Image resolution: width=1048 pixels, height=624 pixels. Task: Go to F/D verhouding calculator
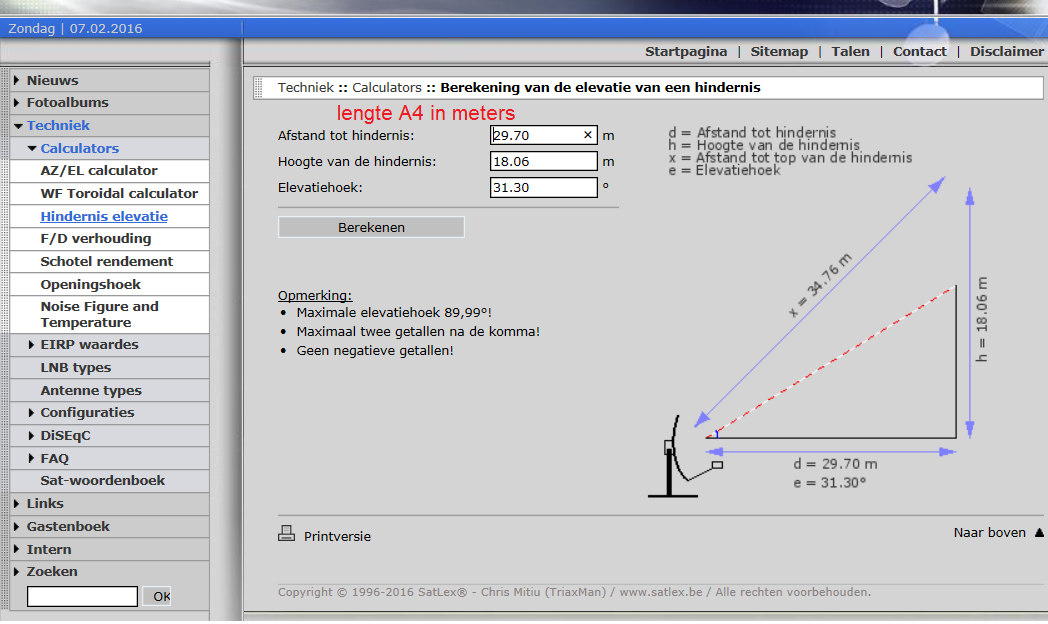point(96,238)
